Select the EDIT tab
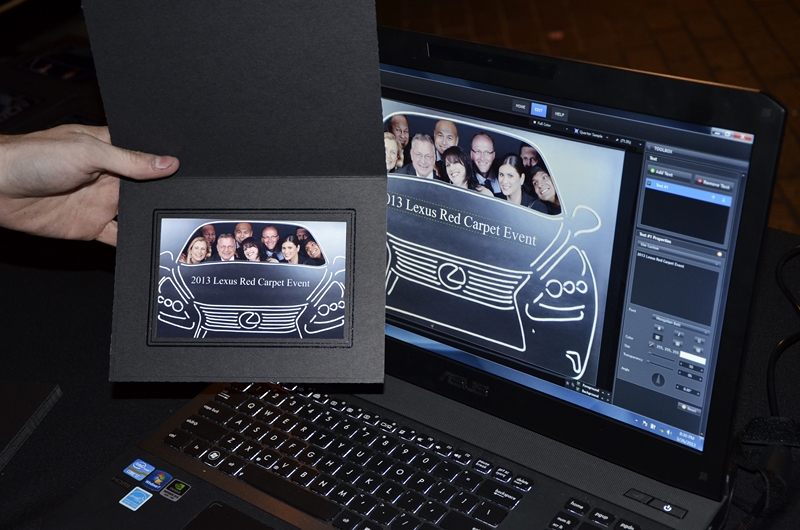This screenshot has height=530, width=800. (539, 111)
